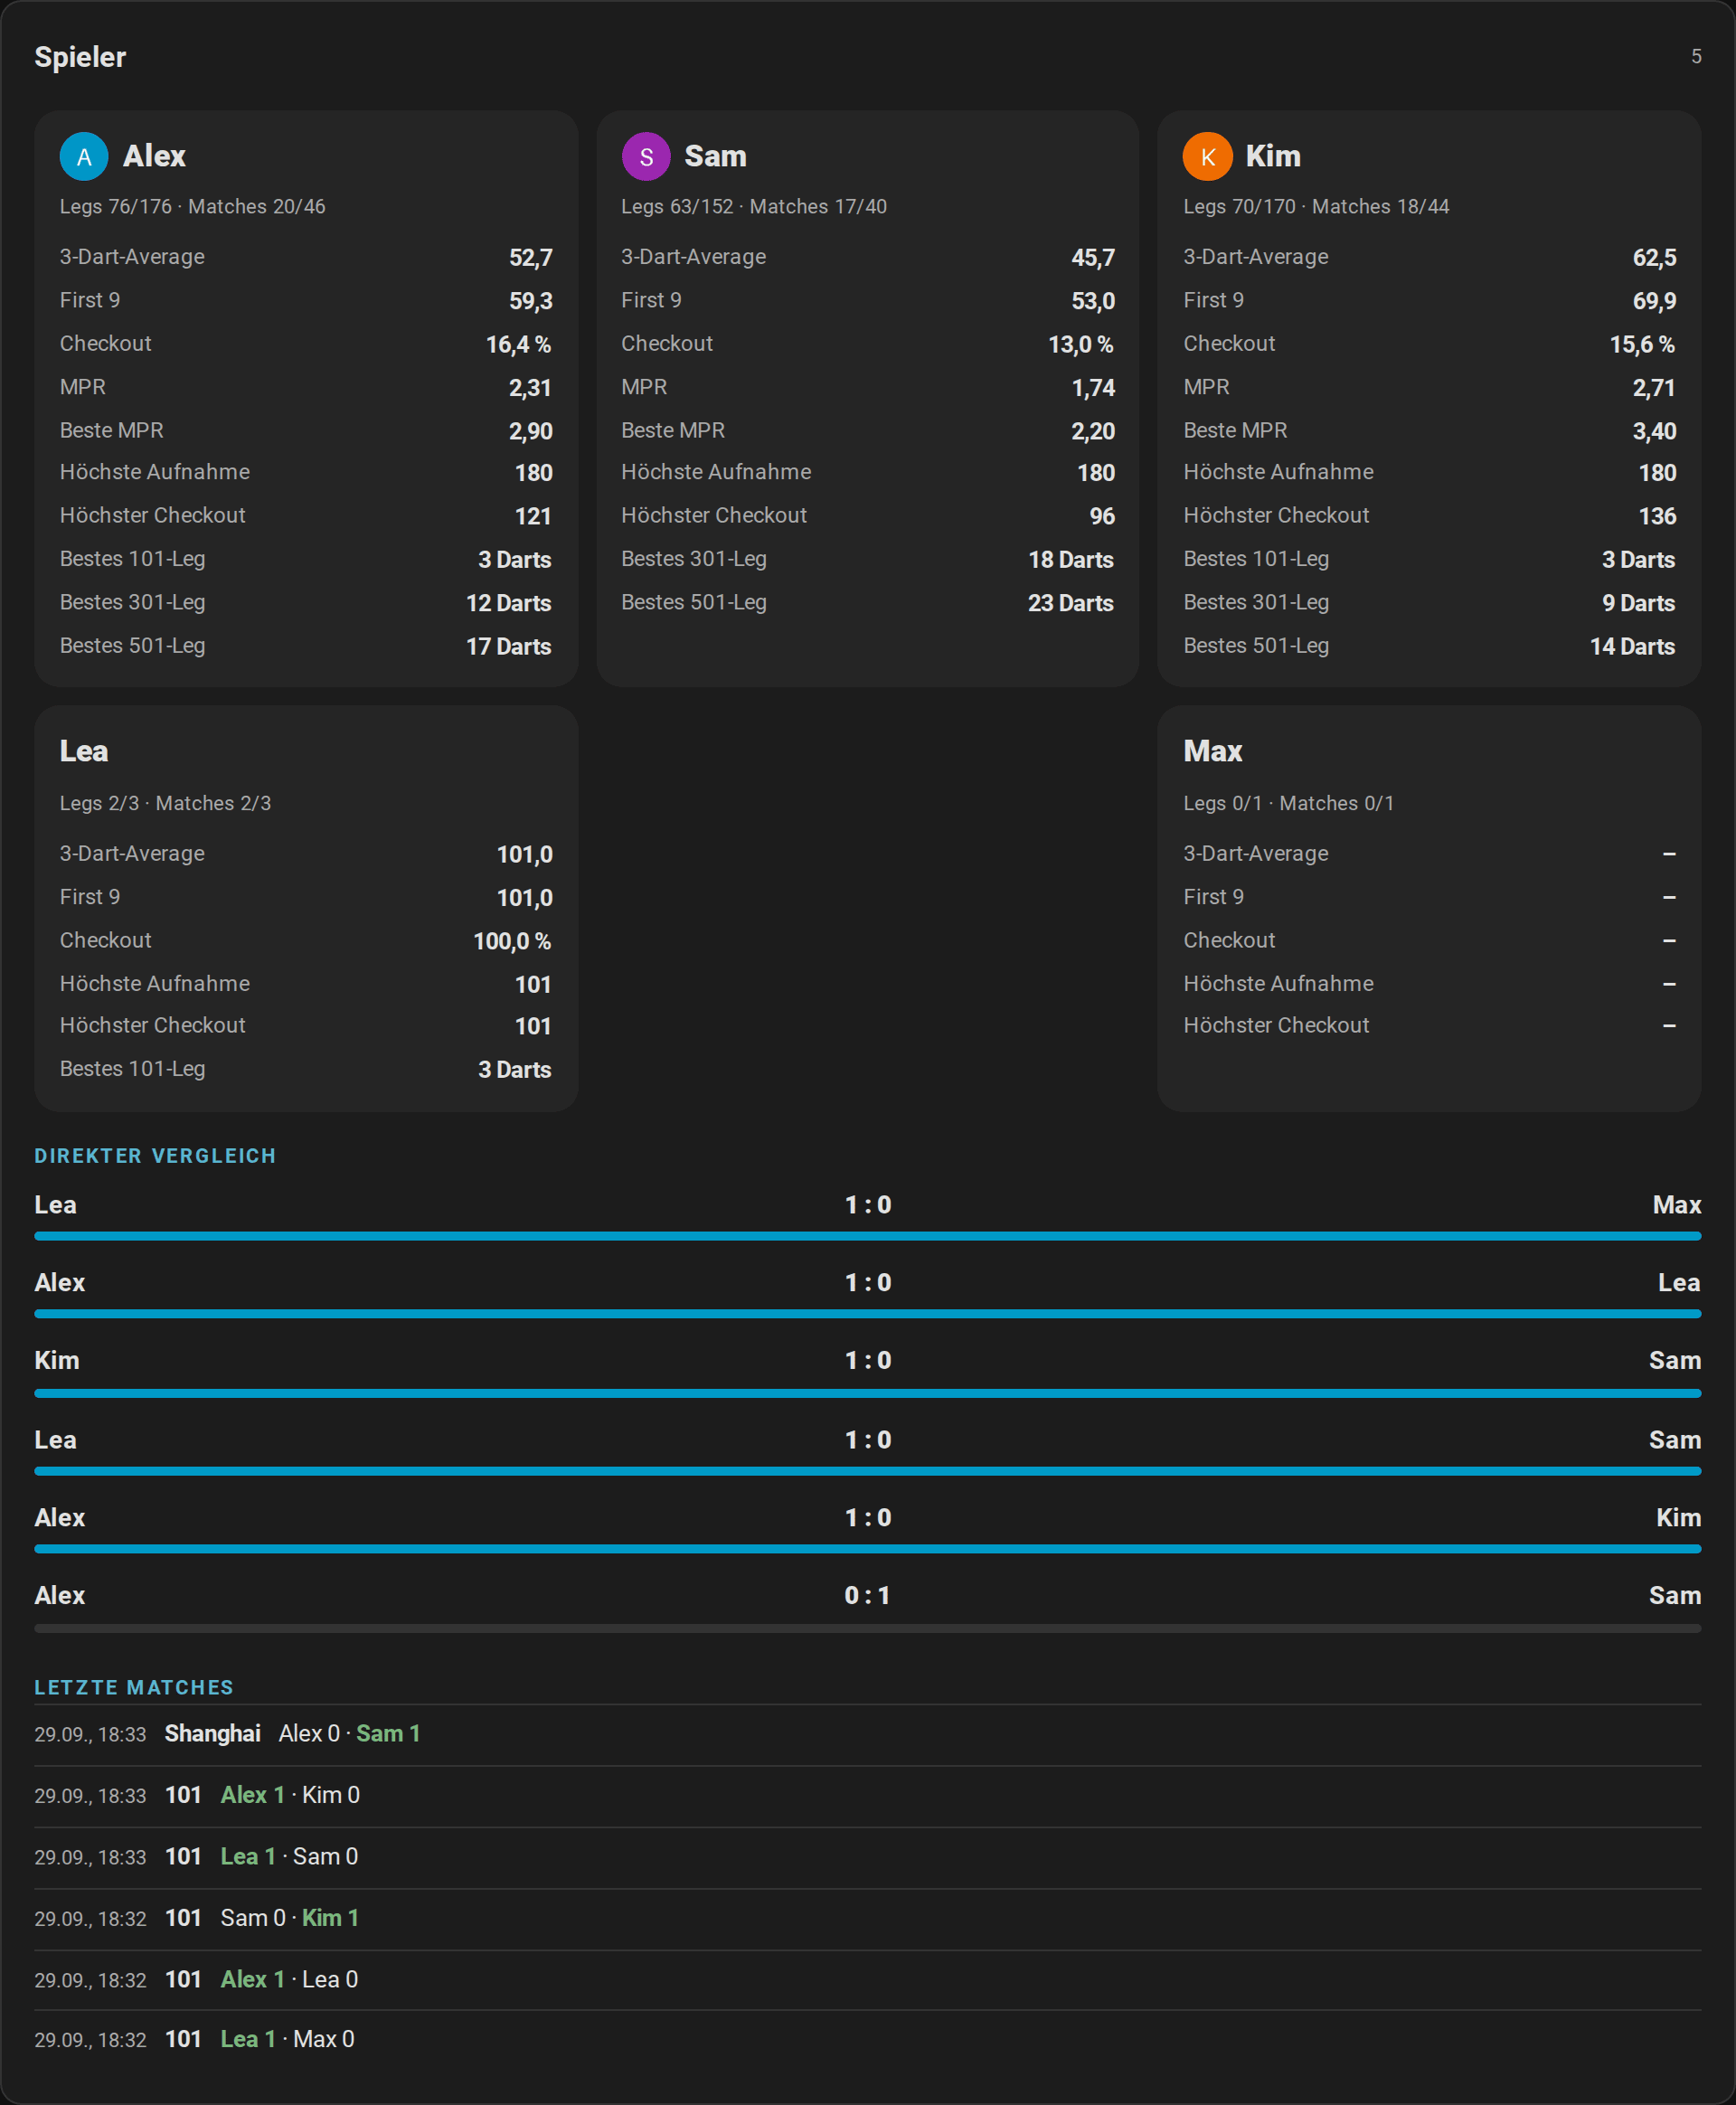Click the Lea vs Max comparison bar
This screenshot has width=1736, height=2105.
click(x=868, y=1236)
